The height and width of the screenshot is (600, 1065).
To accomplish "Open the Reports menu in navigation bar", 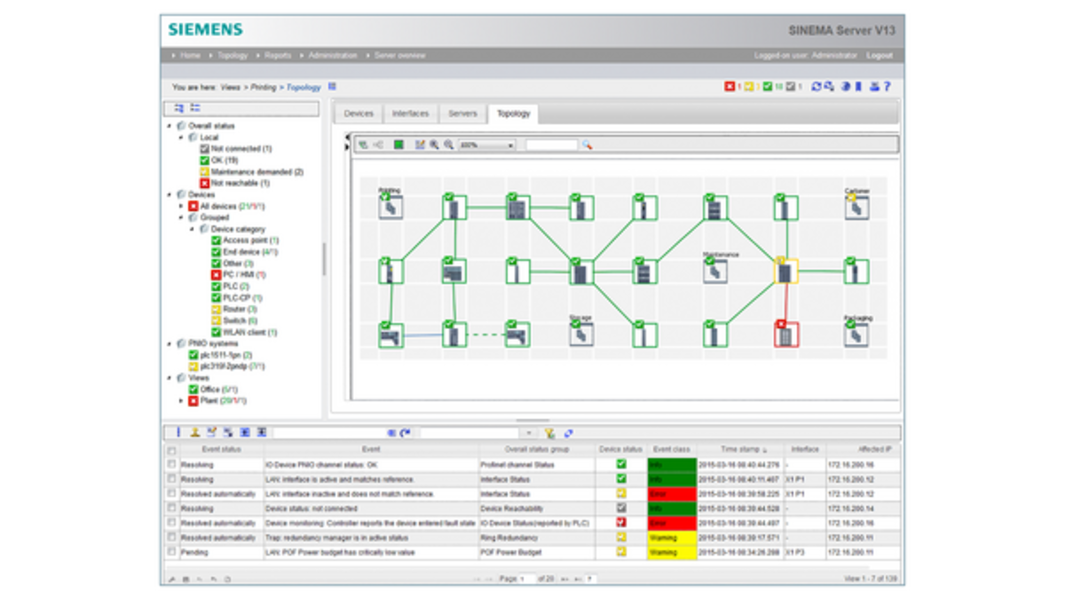I will (278, 55).
